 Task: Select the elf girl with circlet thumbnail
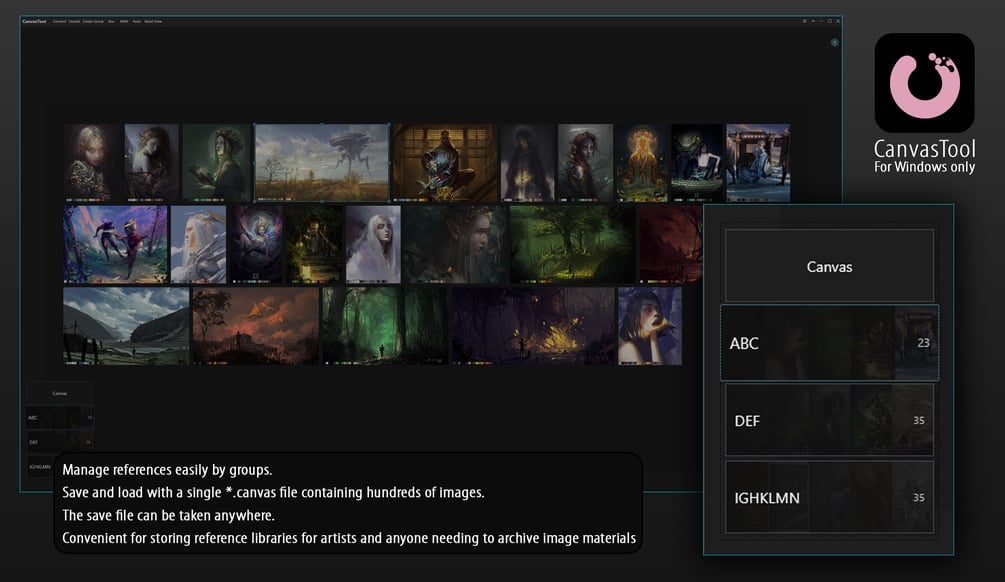click(x=455, y=244)
